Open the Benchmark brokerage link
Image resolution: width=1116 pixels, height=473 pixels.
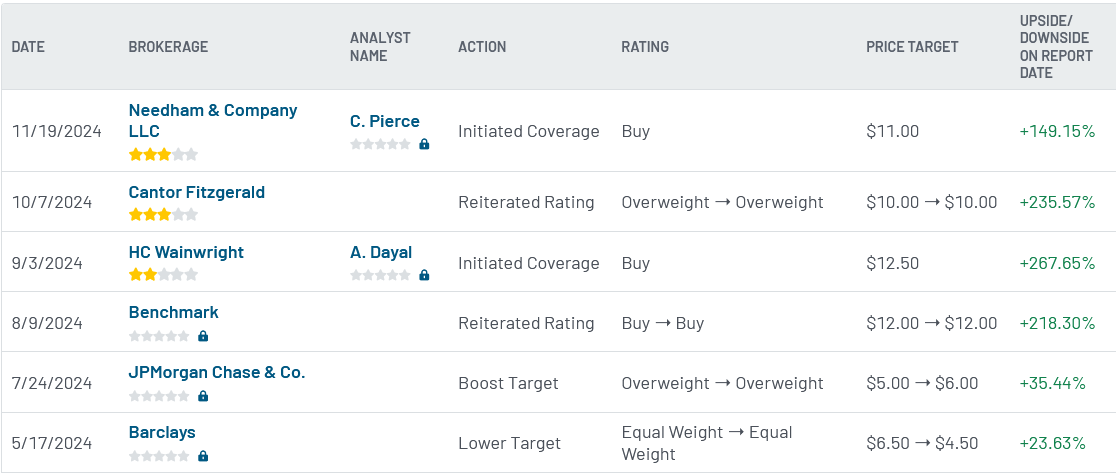(x=174, y=312)
